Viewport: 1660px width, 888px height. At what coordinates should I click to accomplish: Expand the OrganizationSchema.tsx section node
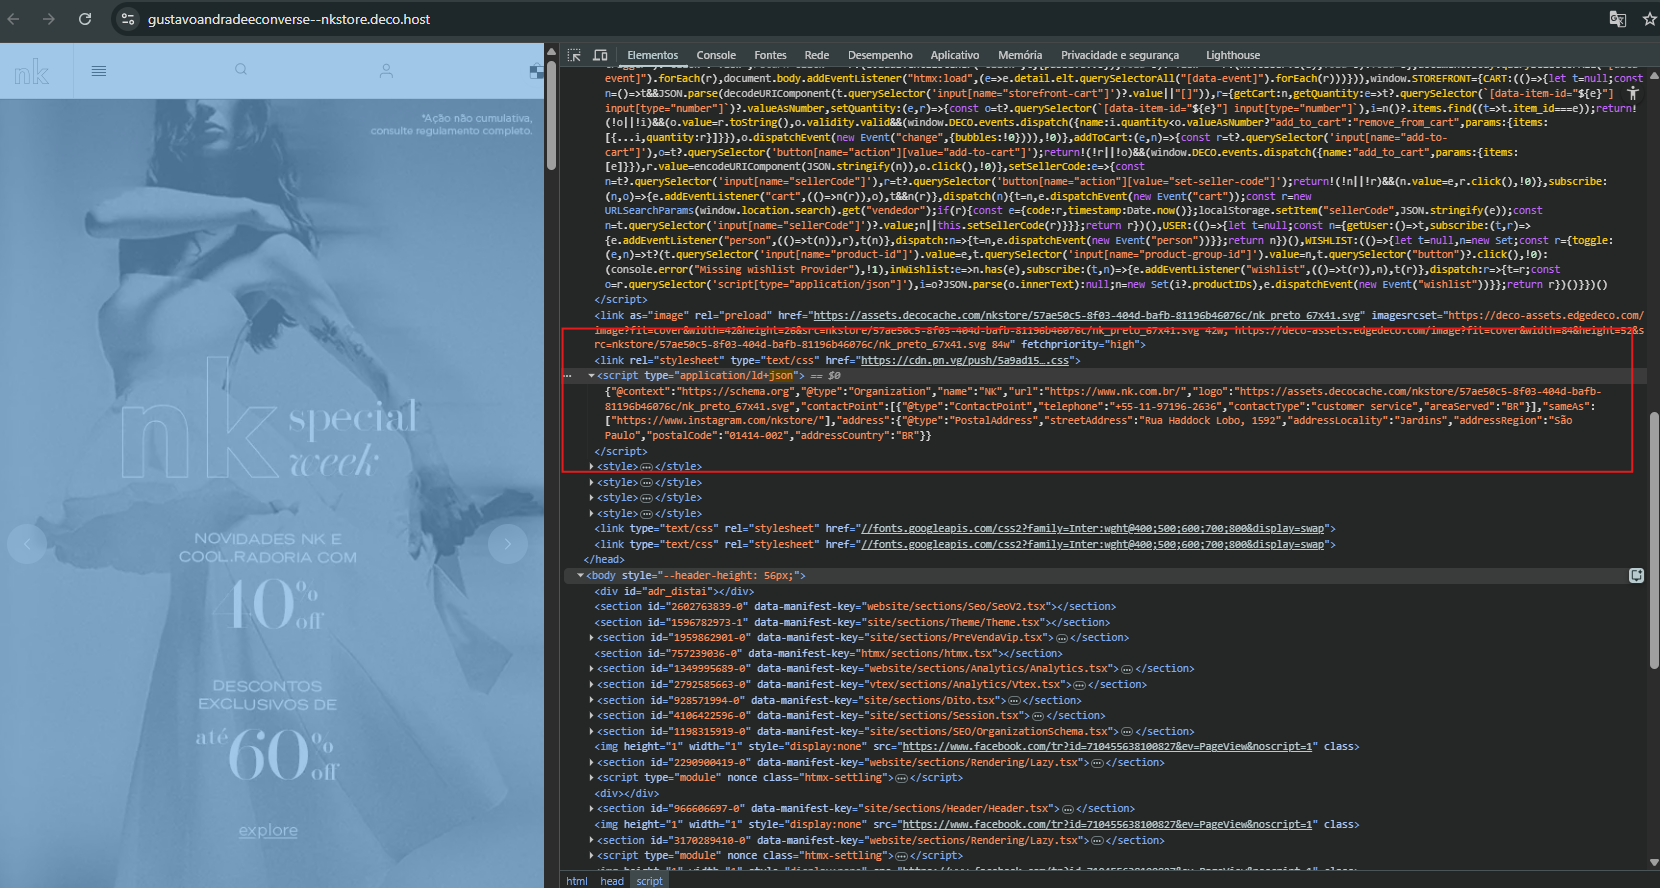[x=591, y=732]
